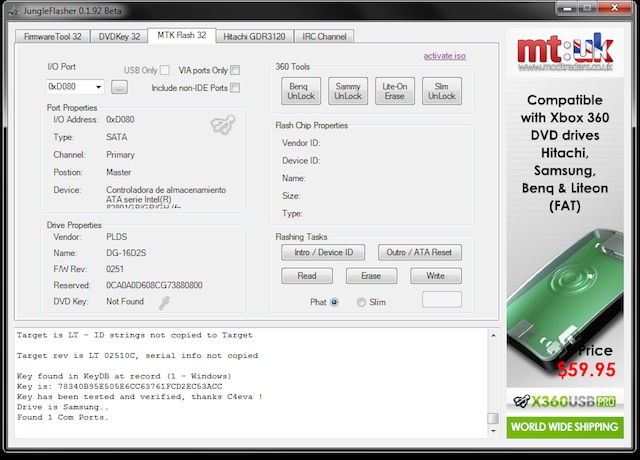Screen dimensions: 640x460
Task: Select the Slim radio button
Action: [361, 302]
